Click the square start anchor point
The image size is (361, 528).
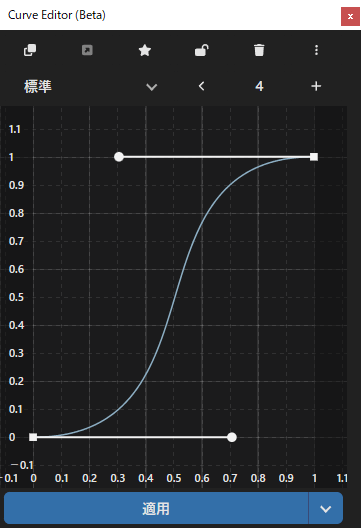tap(33, 437)
